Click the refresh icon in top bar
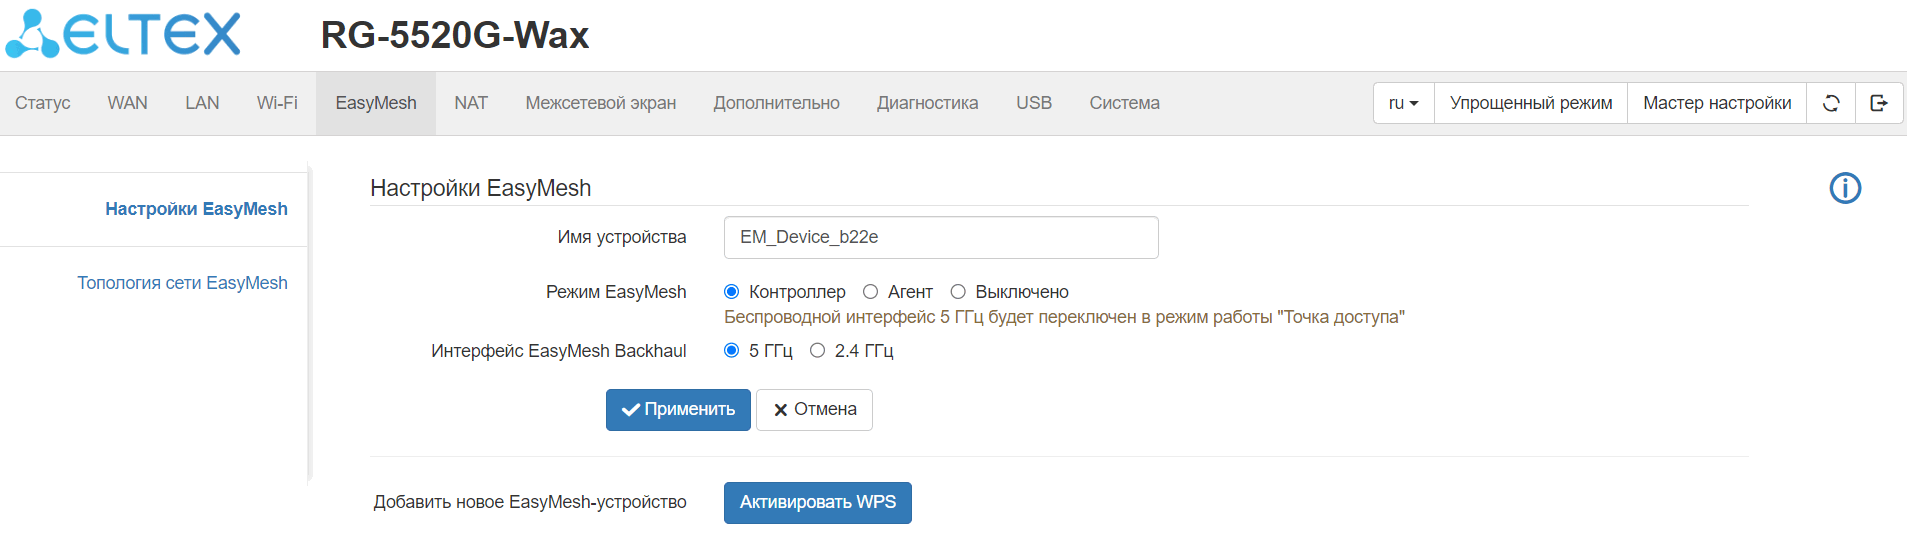This screenshot has width=1907, height=538. pos(1831,103)
